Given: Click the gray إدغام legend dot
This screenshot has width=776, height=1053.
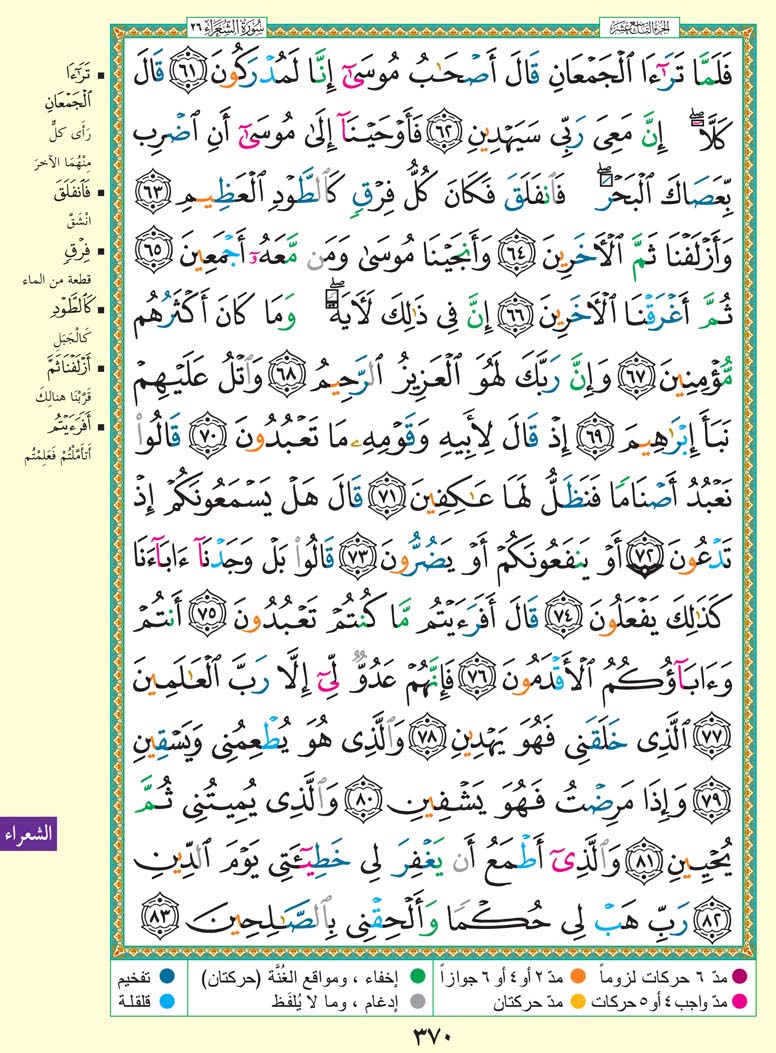Looking at the screenshot, I should 417,997.
